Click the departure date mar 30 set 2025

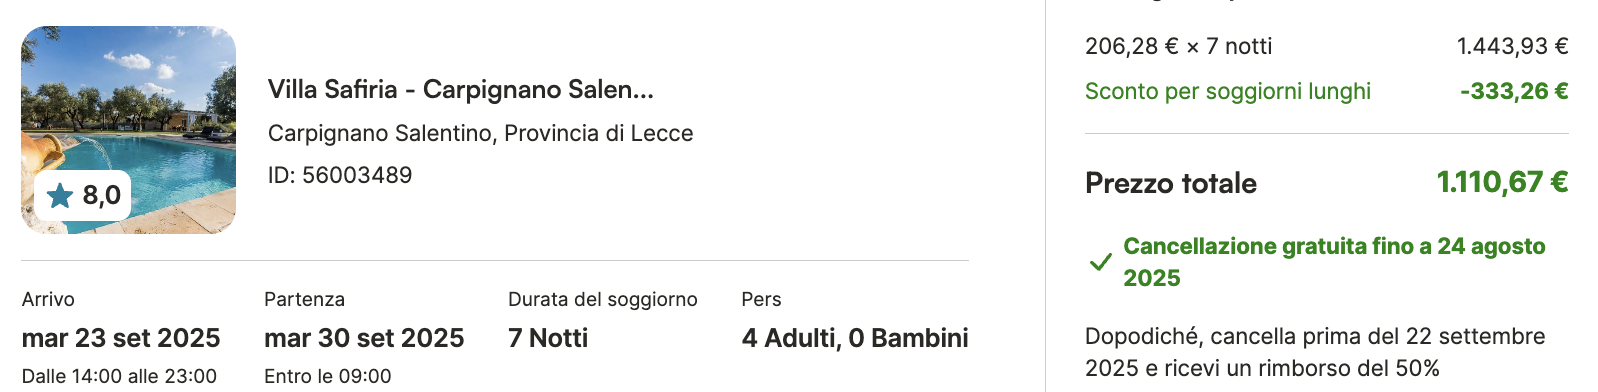[364, 338]
